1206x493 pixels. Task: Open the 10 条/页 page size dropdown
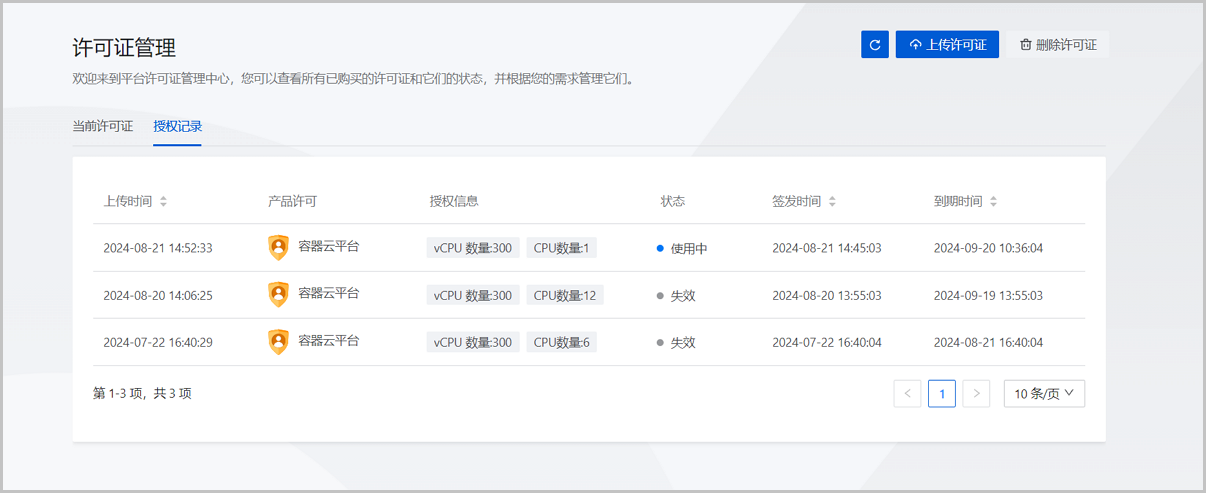(1044, 394)
